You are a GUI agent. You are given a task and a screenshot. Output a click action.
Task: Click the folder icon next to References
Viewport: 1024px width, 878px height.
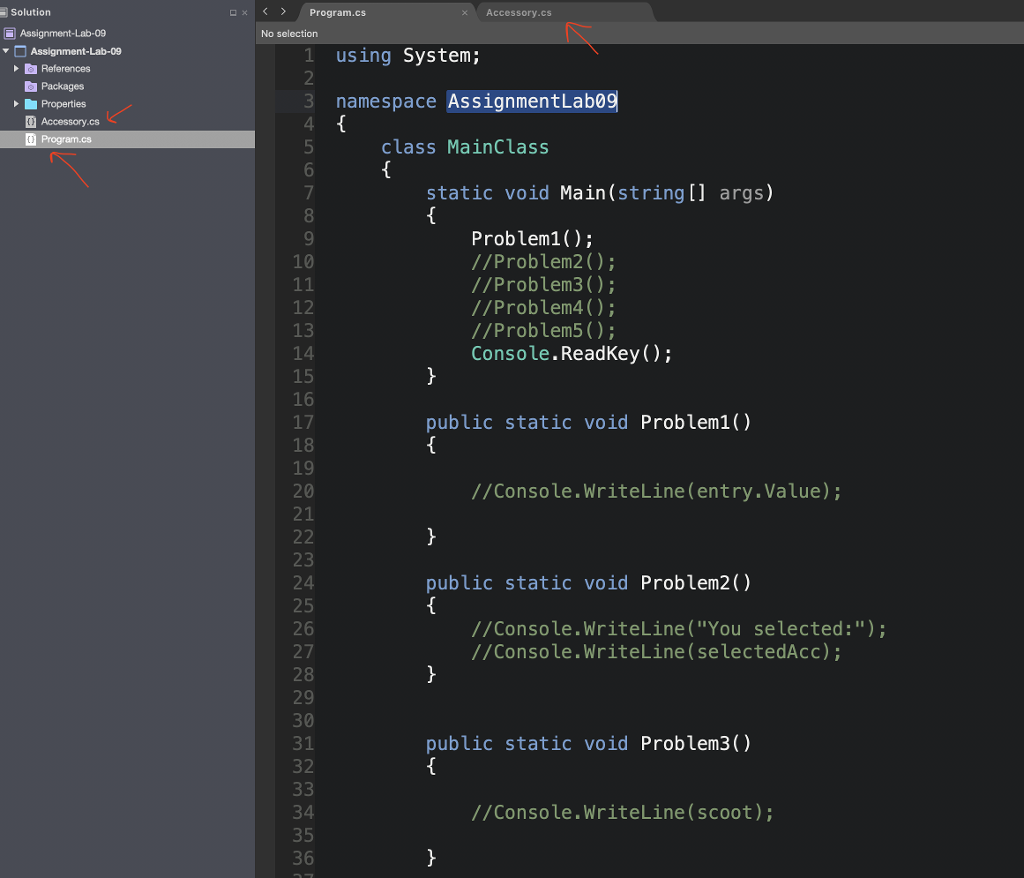coord(30,68)
